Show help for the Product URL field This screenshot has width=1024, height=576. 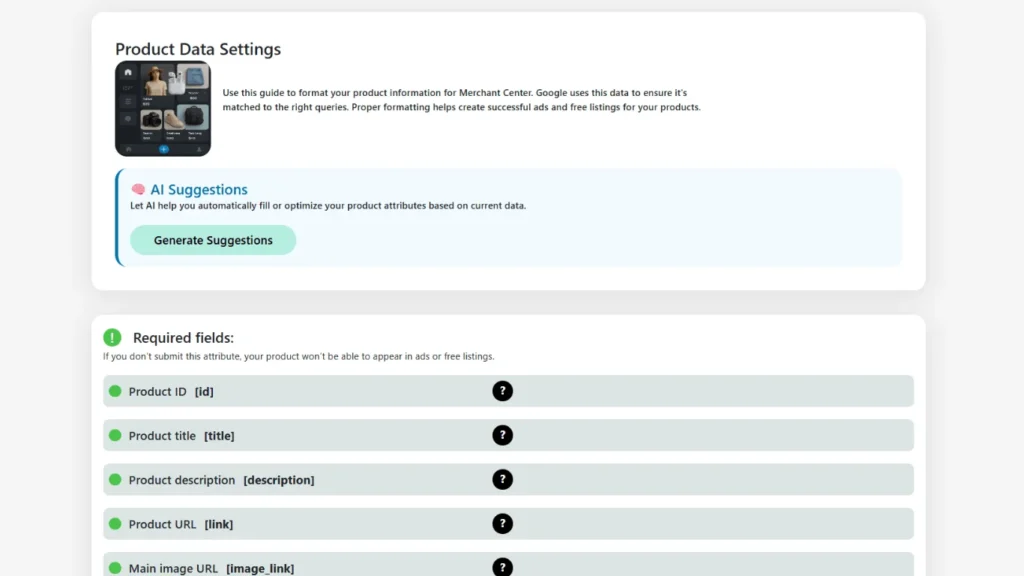(502, 523)
